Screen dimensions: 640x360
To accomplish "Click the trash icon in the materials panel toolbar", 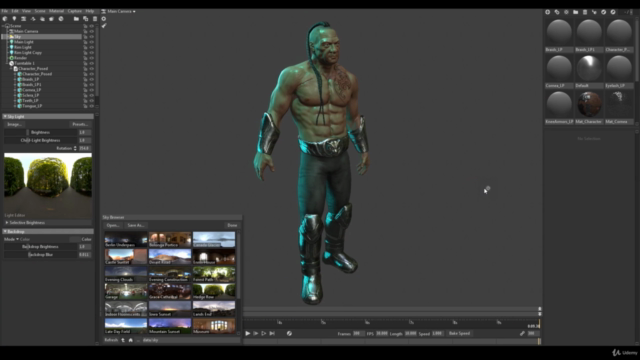I will (x=585, y=12).
